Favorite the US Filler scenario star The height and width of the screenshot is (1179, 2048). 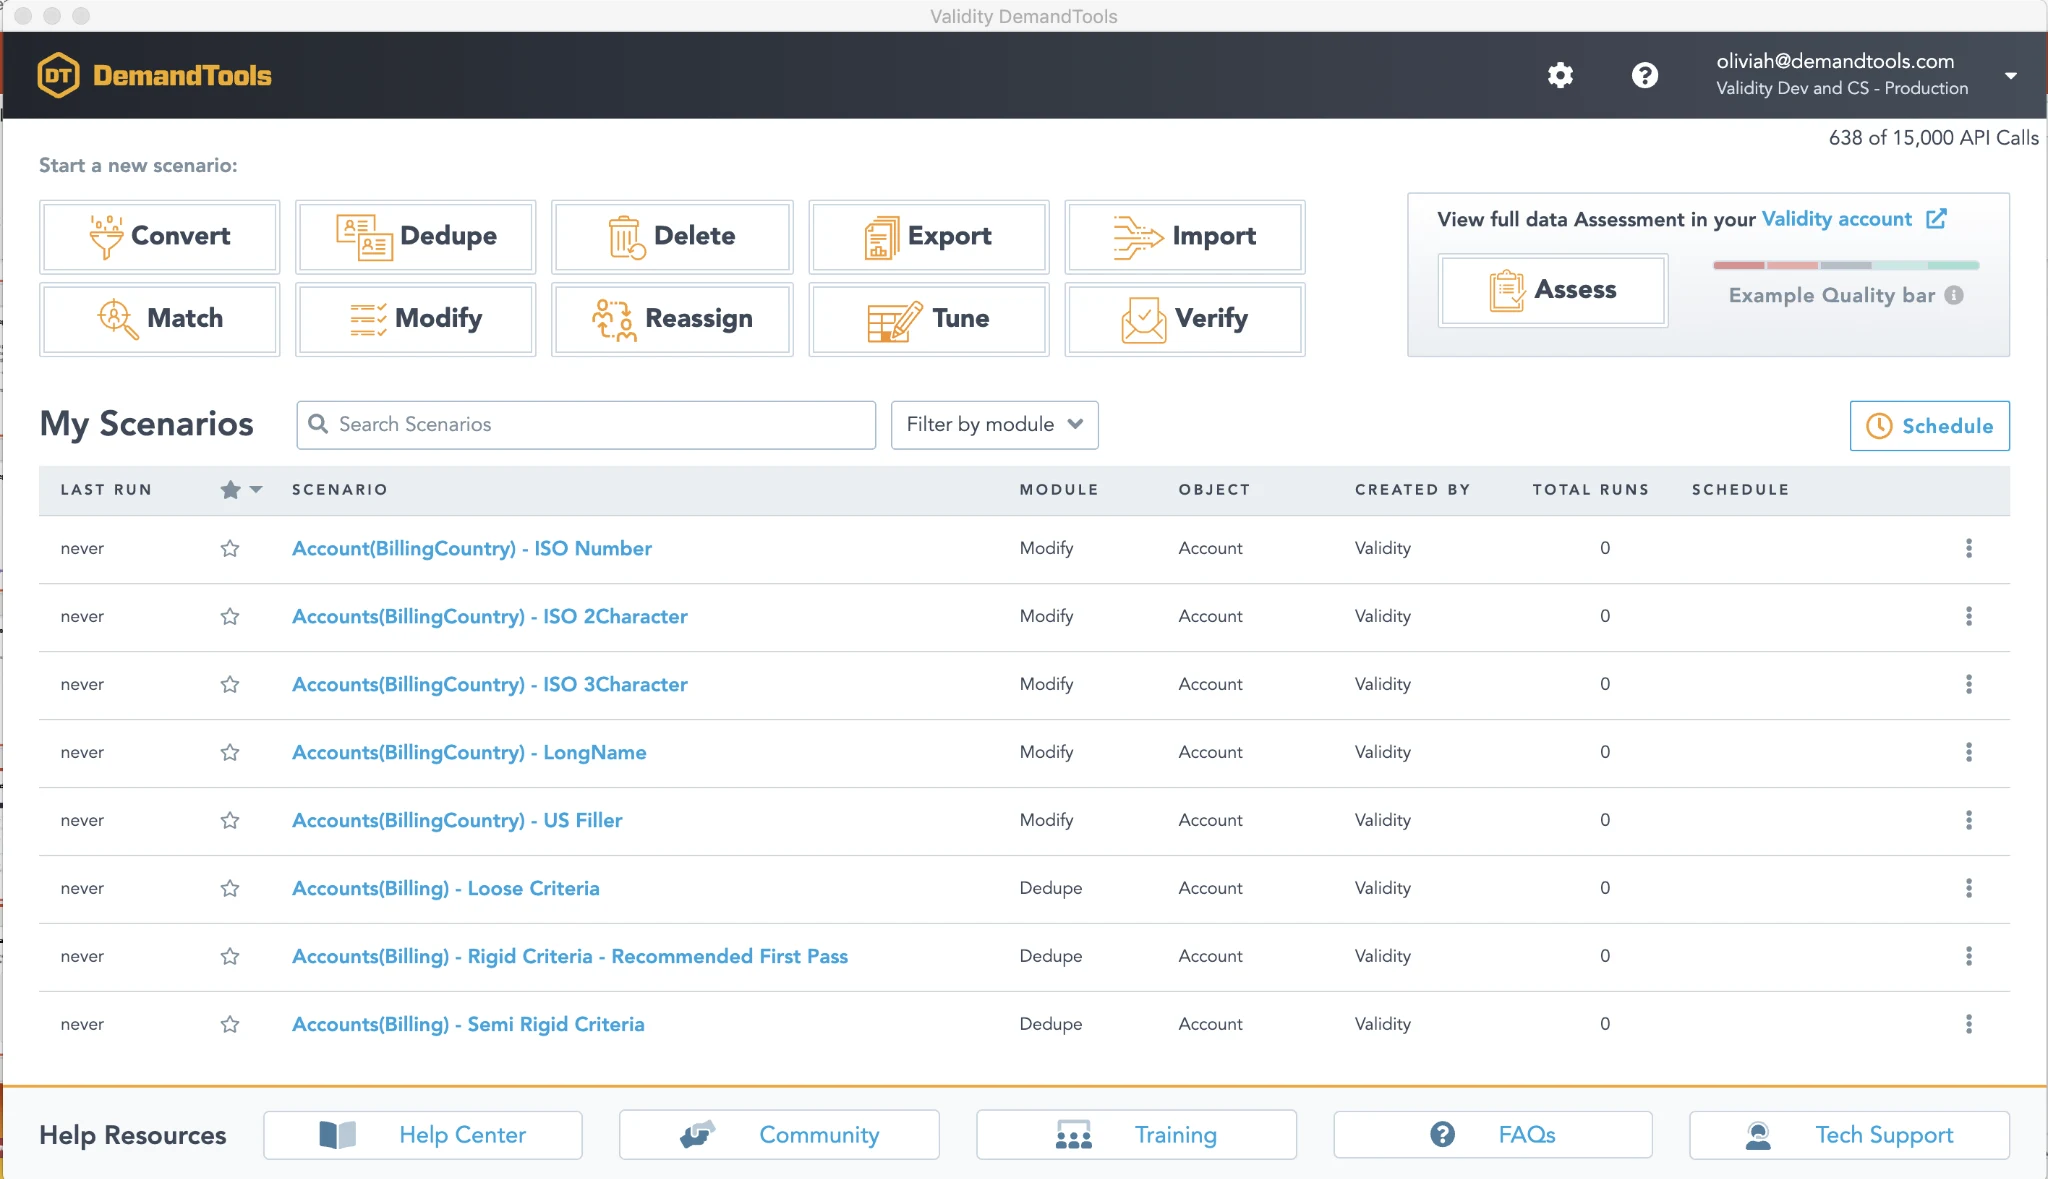point(230,820)
